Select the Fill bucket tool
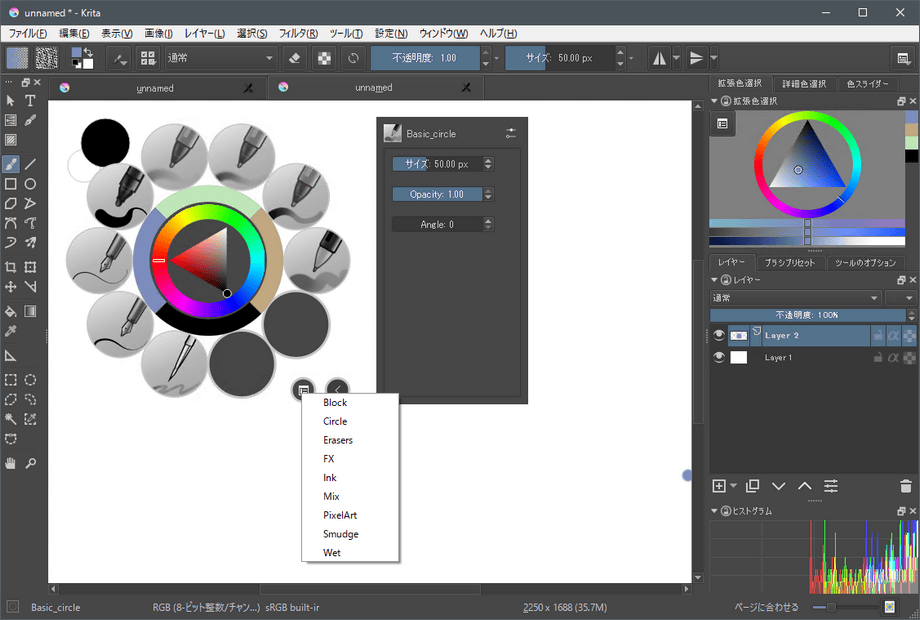The width and height of the screenshot is (920, 620). tap(10, 311)
